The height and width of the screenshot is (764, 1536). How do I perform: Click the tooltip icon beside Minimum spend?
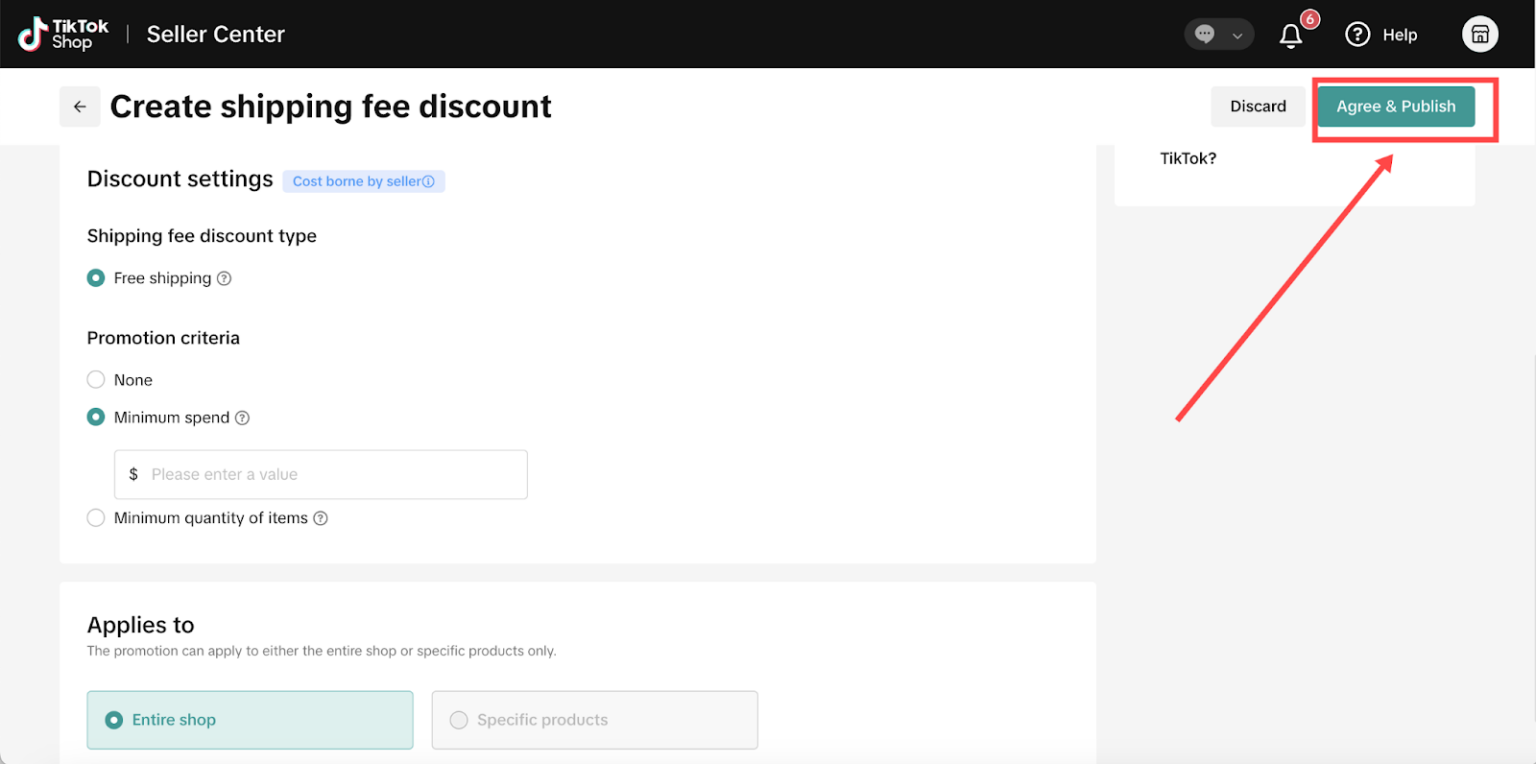click(242, 417)
